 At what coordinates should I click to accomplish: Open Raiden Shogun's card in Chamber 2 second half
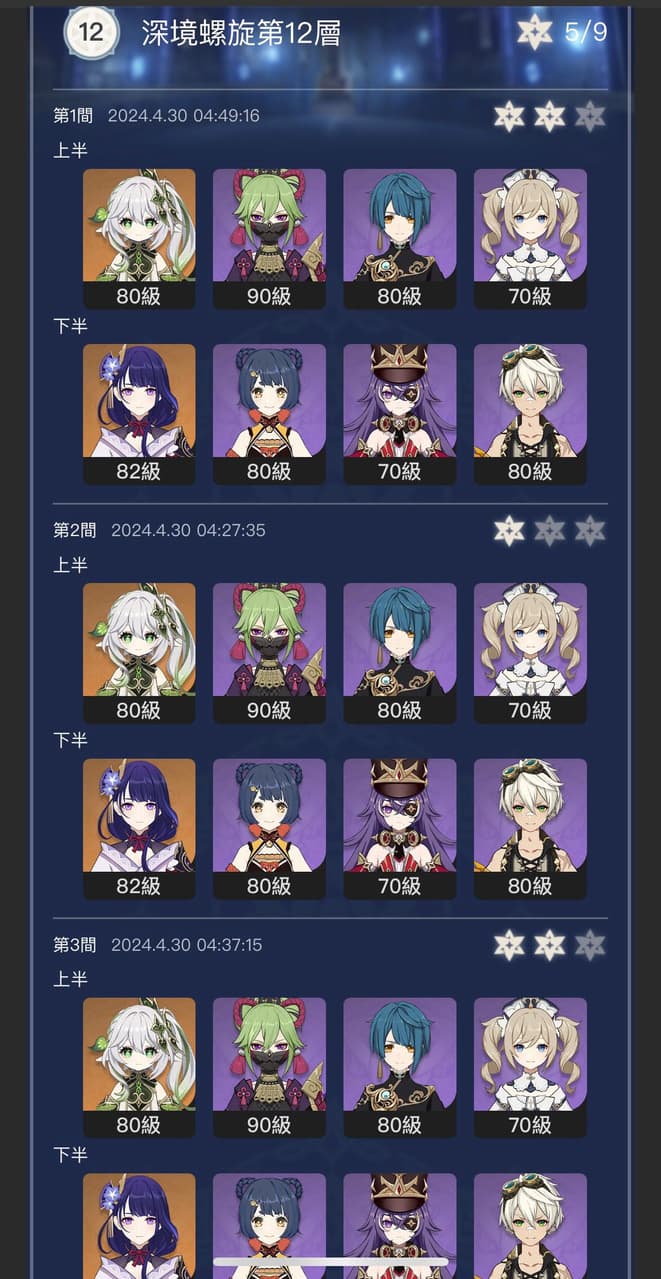pos(139,829)
